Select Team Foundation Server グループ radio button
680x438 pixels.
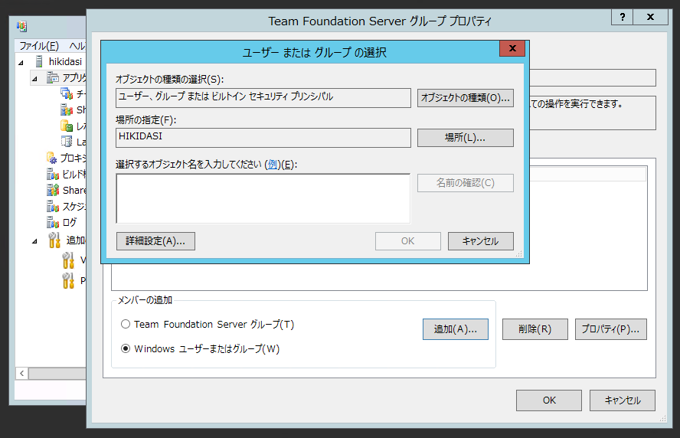125,324
